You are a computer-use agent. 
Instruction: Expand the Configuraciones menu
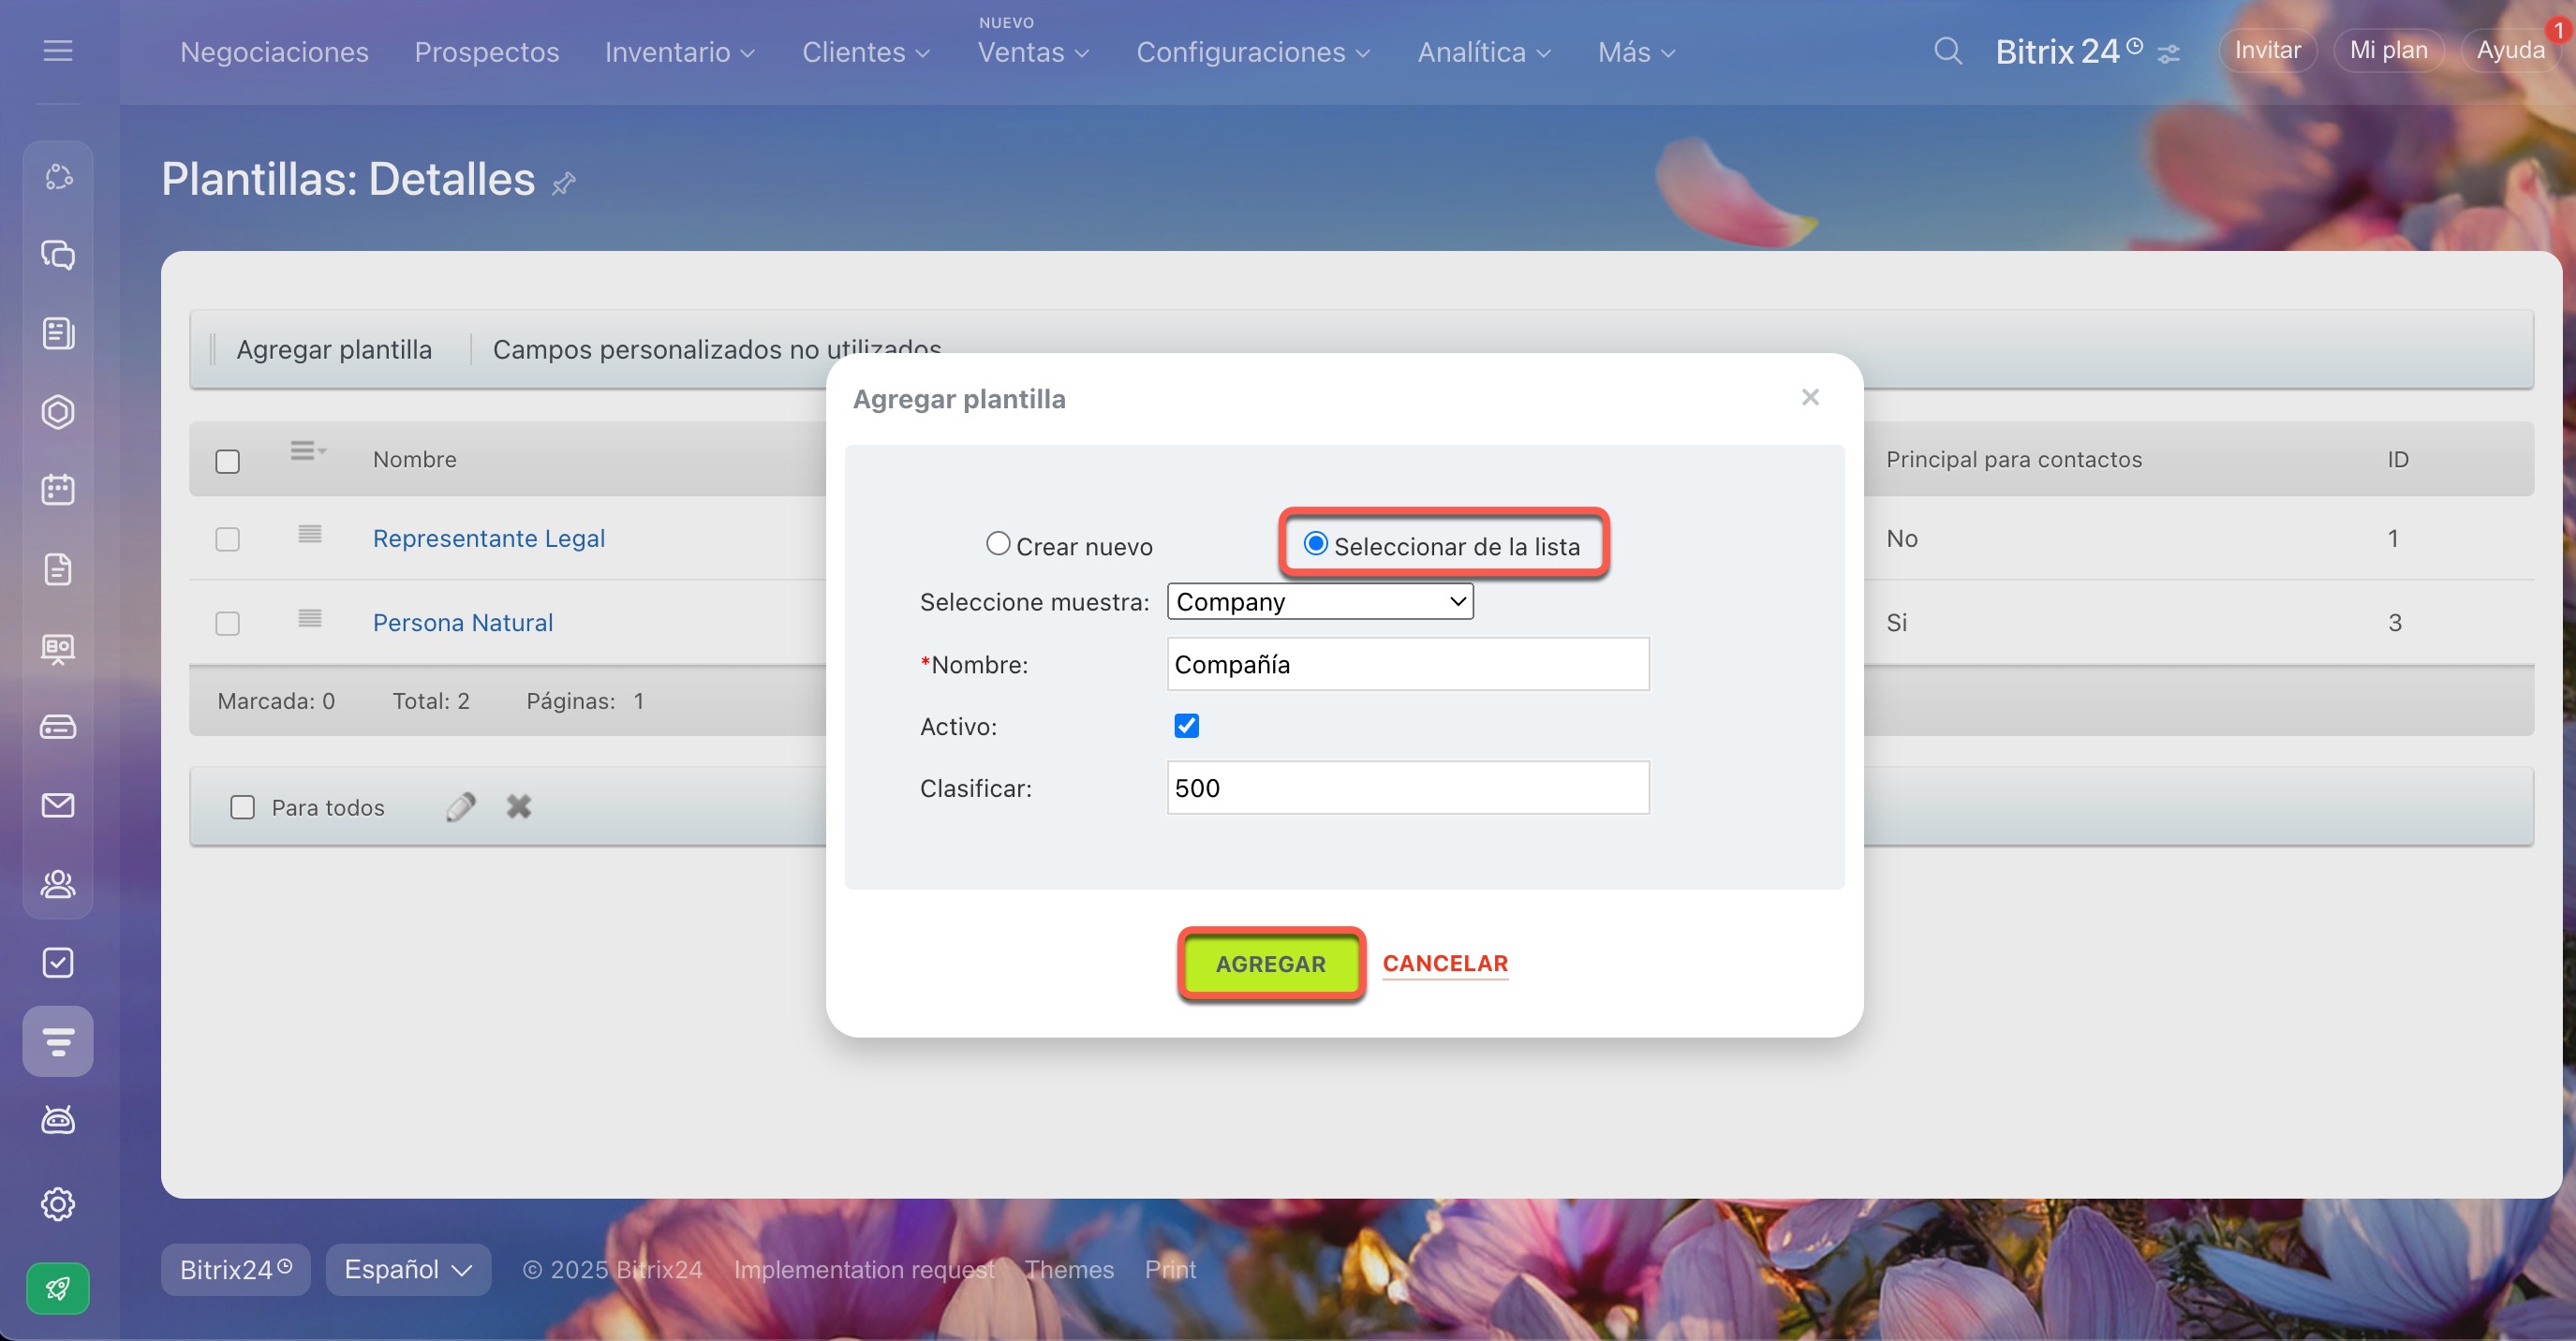pyautogui.click(x=1253, y=52)
